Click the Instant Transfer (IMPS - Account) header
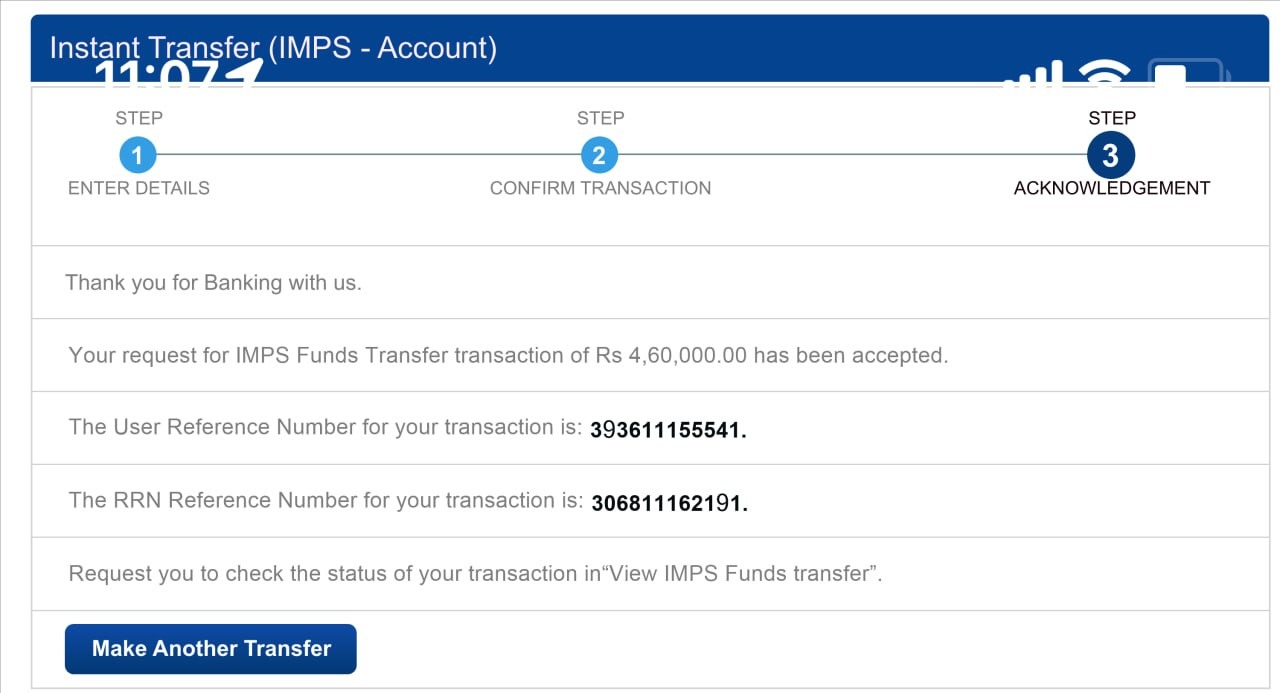The height and width of the screenshot is (693, 1280). (273, 47)
